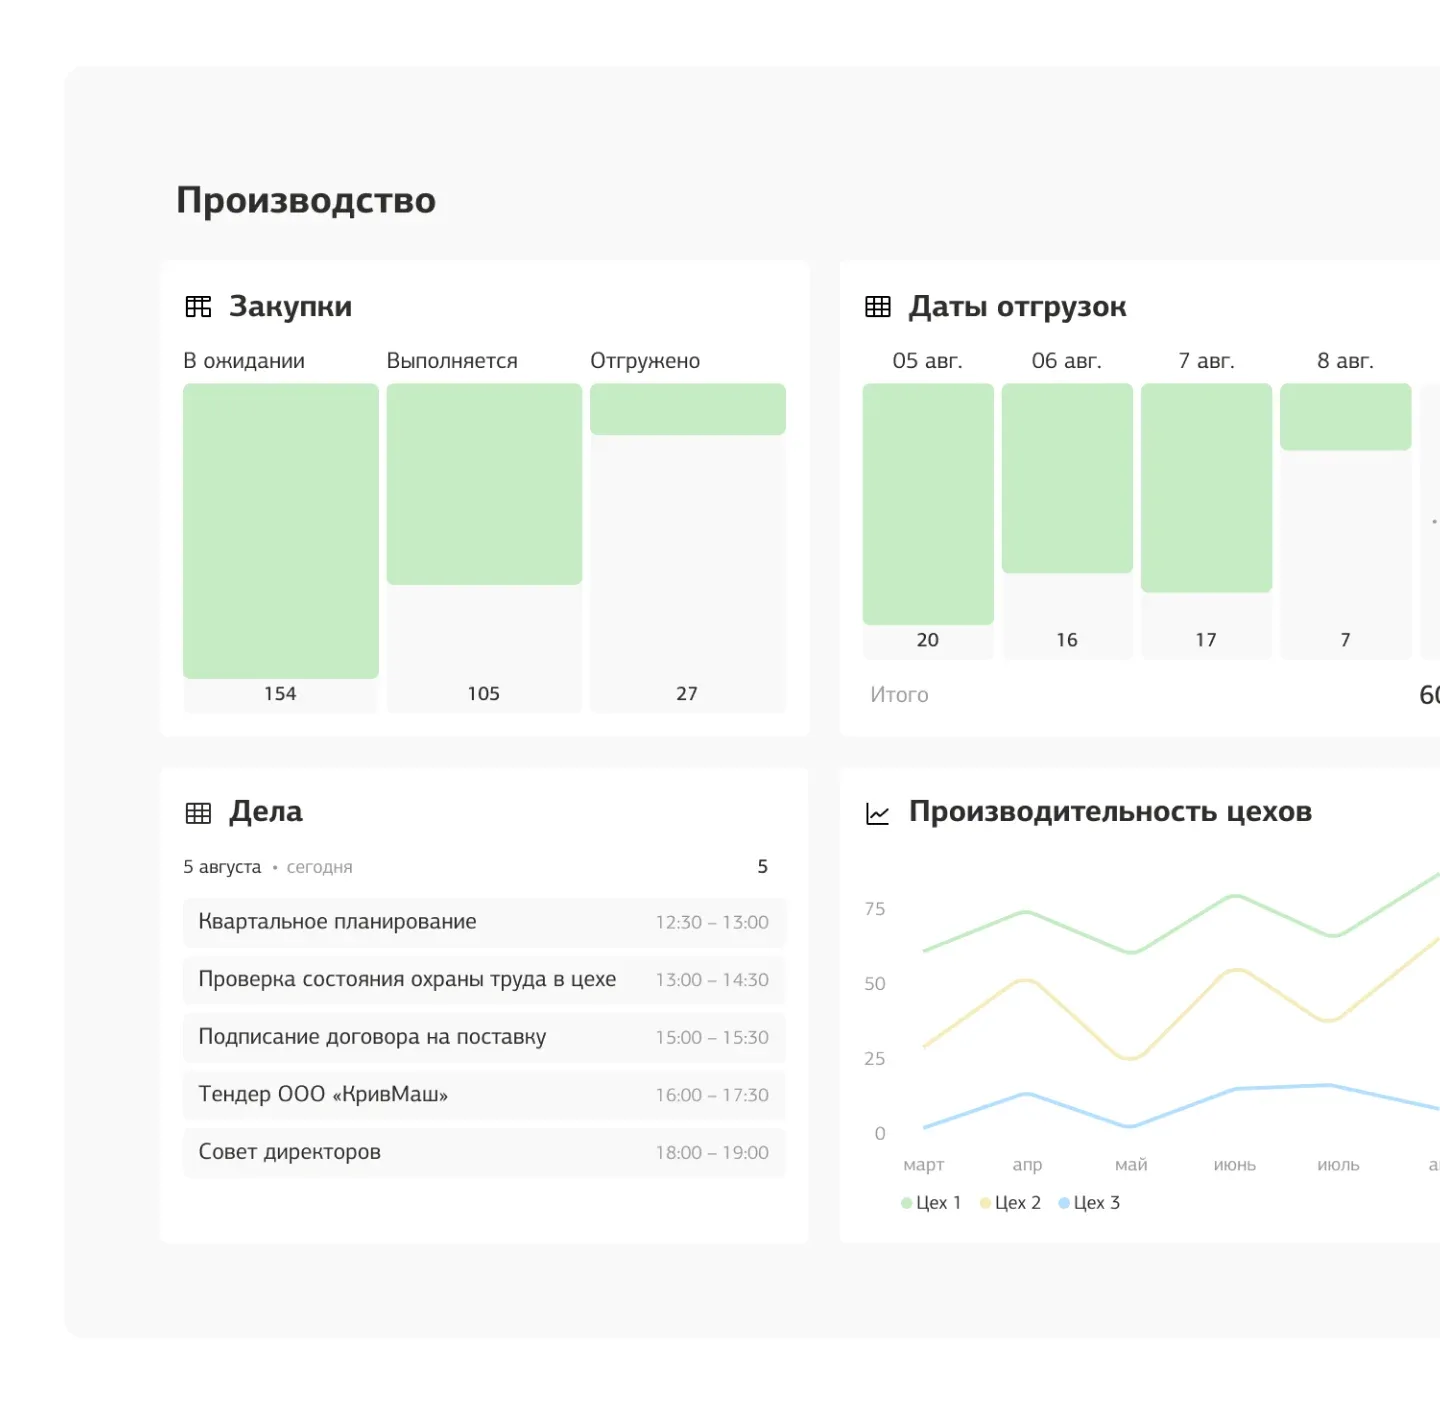Click the Даты отгрузок widget title
Viewport: 1440px width, 1404px height.
point(1018,307)
